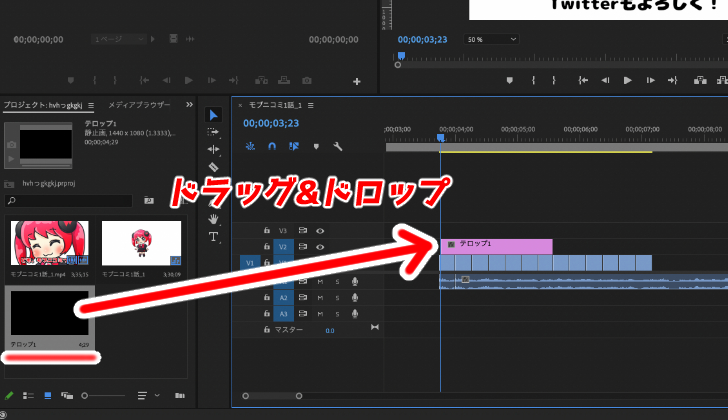Select プロジェクト panel tab
Viewport: 728px width, 420px height.
[43, 105]
